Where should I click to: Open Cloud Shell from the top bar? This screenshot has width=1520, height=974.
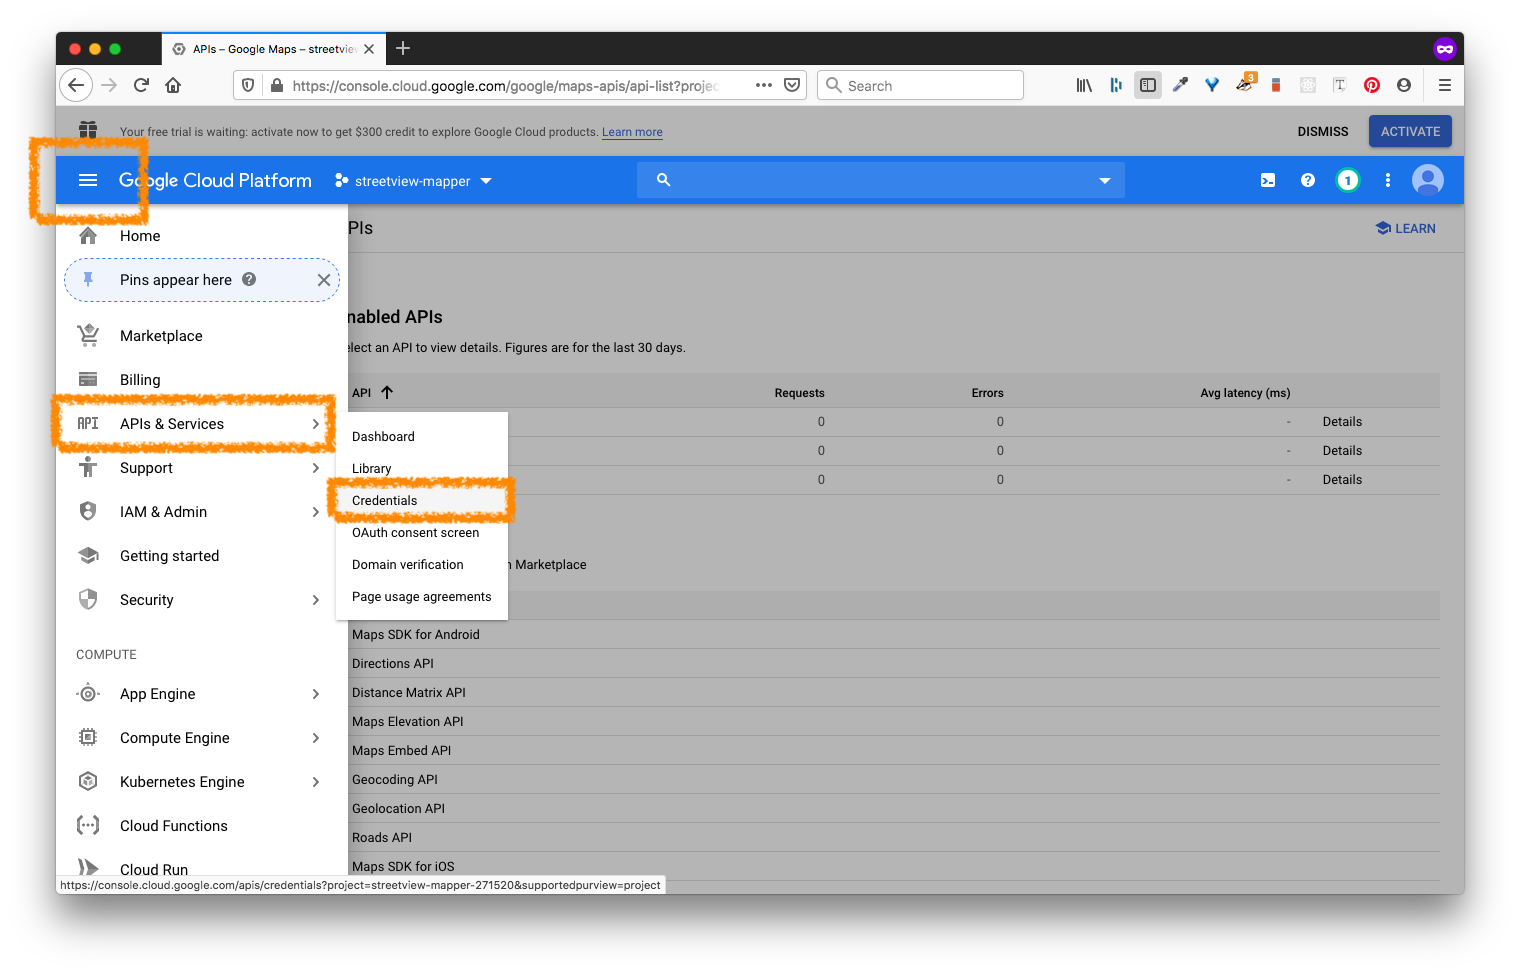coord(1267,180)
